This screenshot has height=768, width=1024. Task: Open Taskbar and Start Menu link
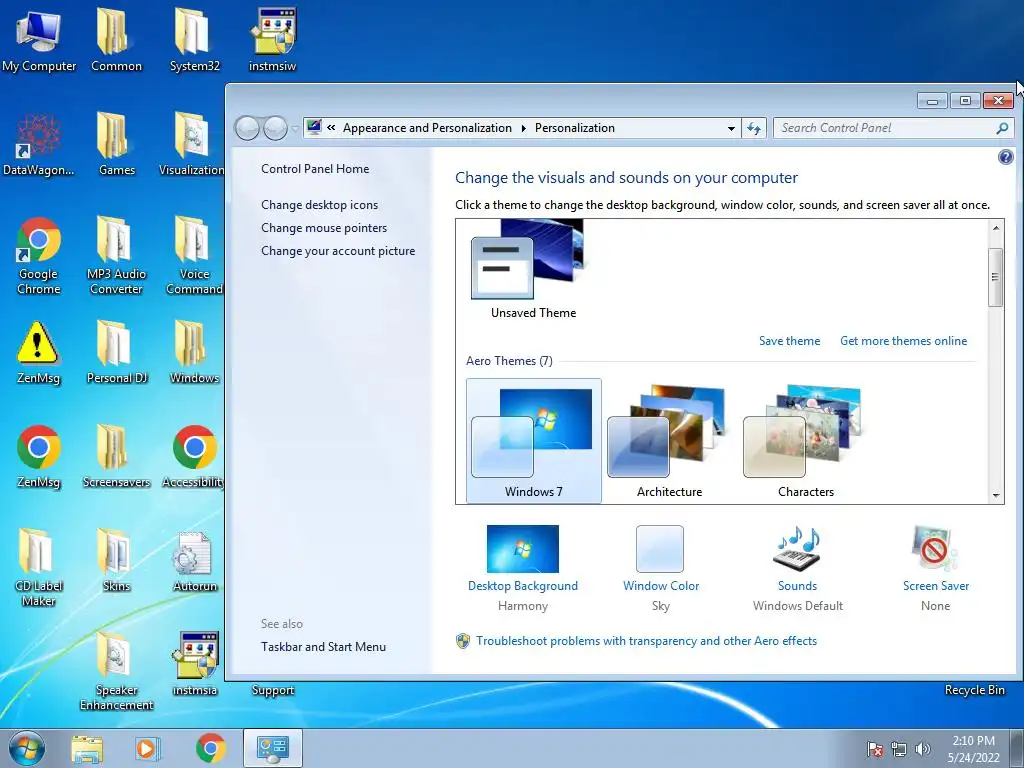tap(323, 647)
